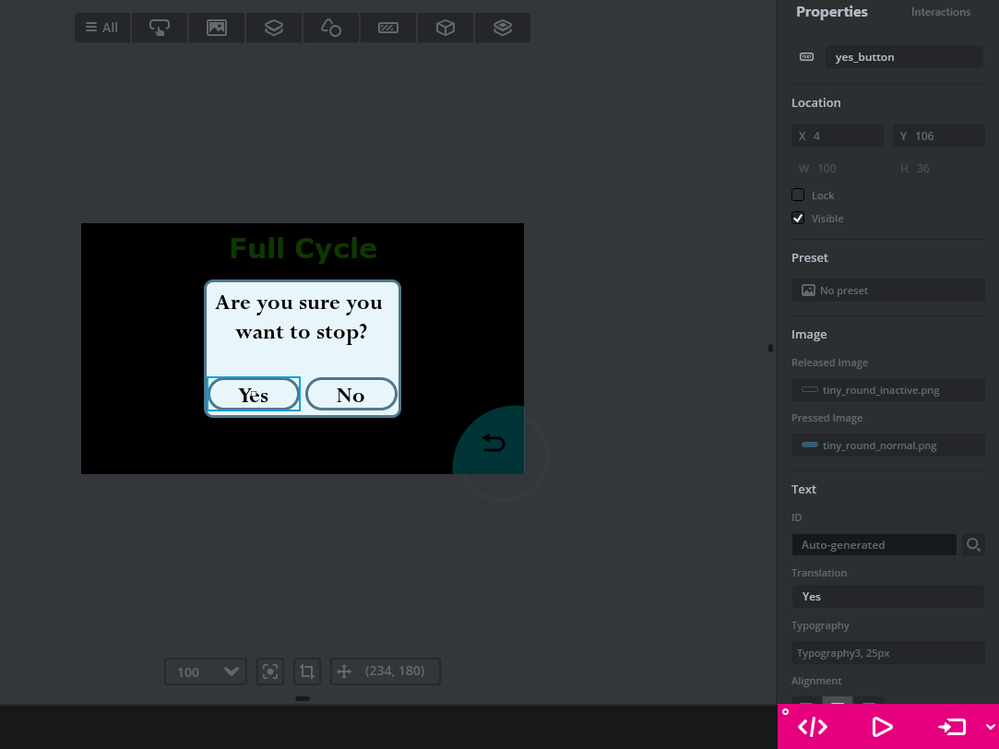Screen dimensions: 999x749
Task: Click the Text section heading
Action: (x=803, y=489)
